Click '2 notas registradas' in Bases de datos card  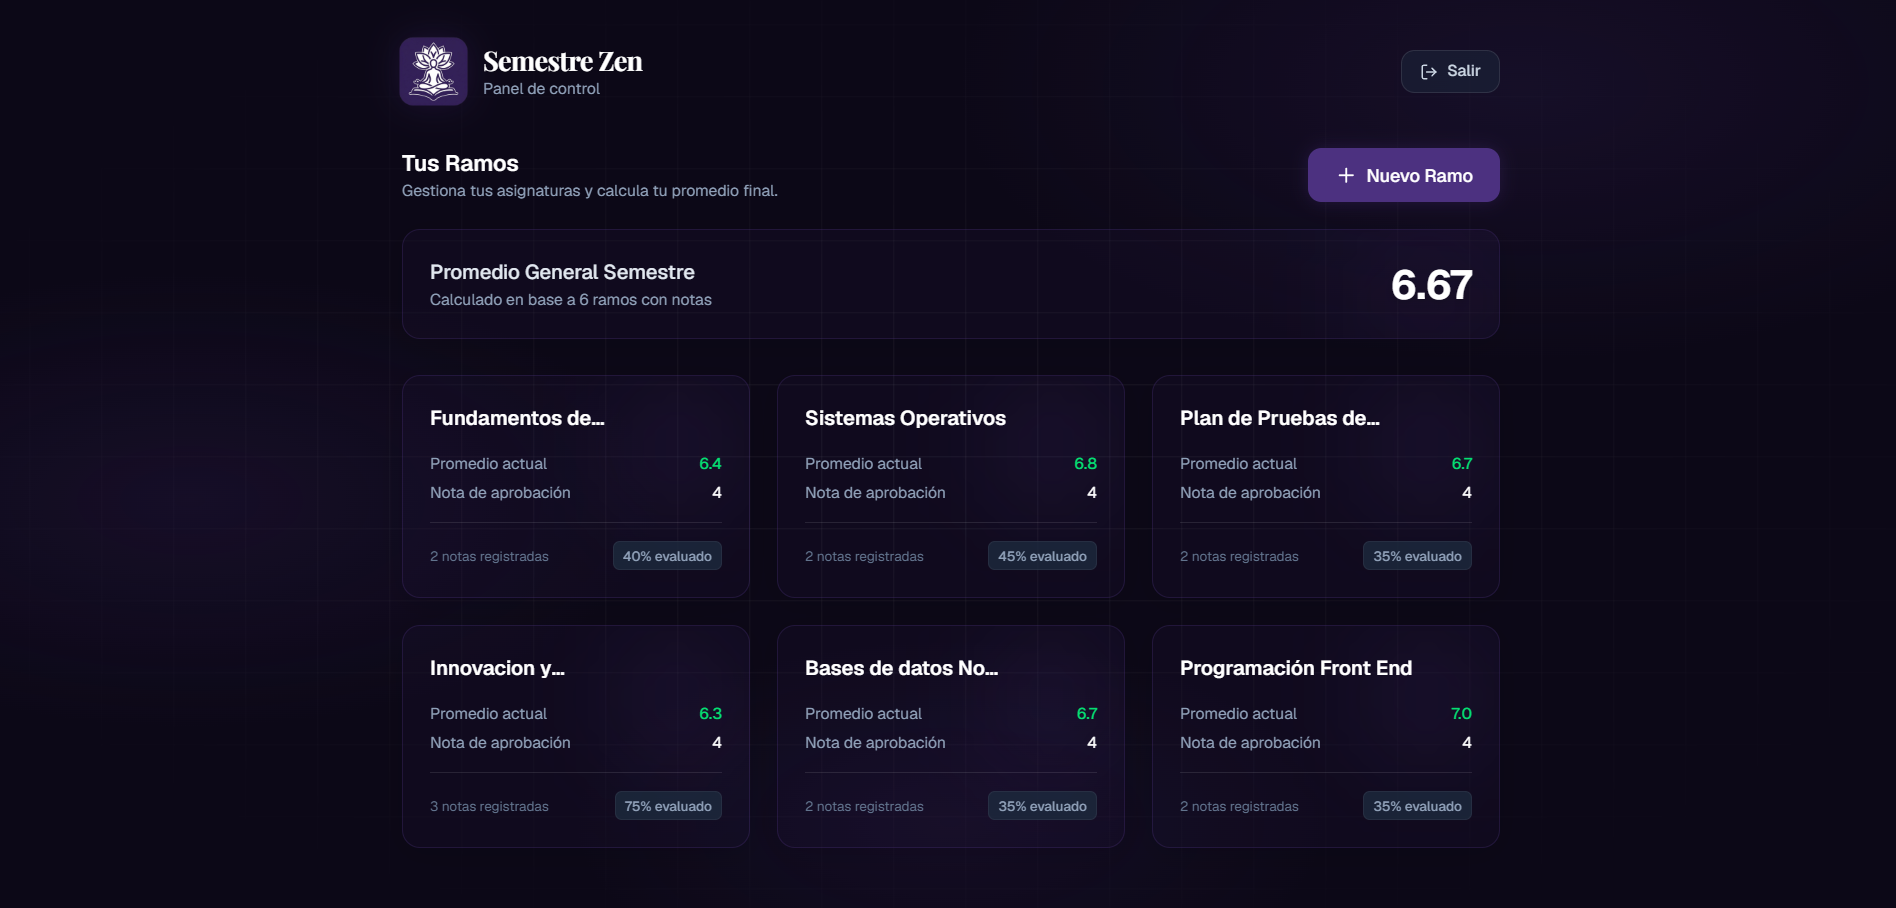pos(864,807)
